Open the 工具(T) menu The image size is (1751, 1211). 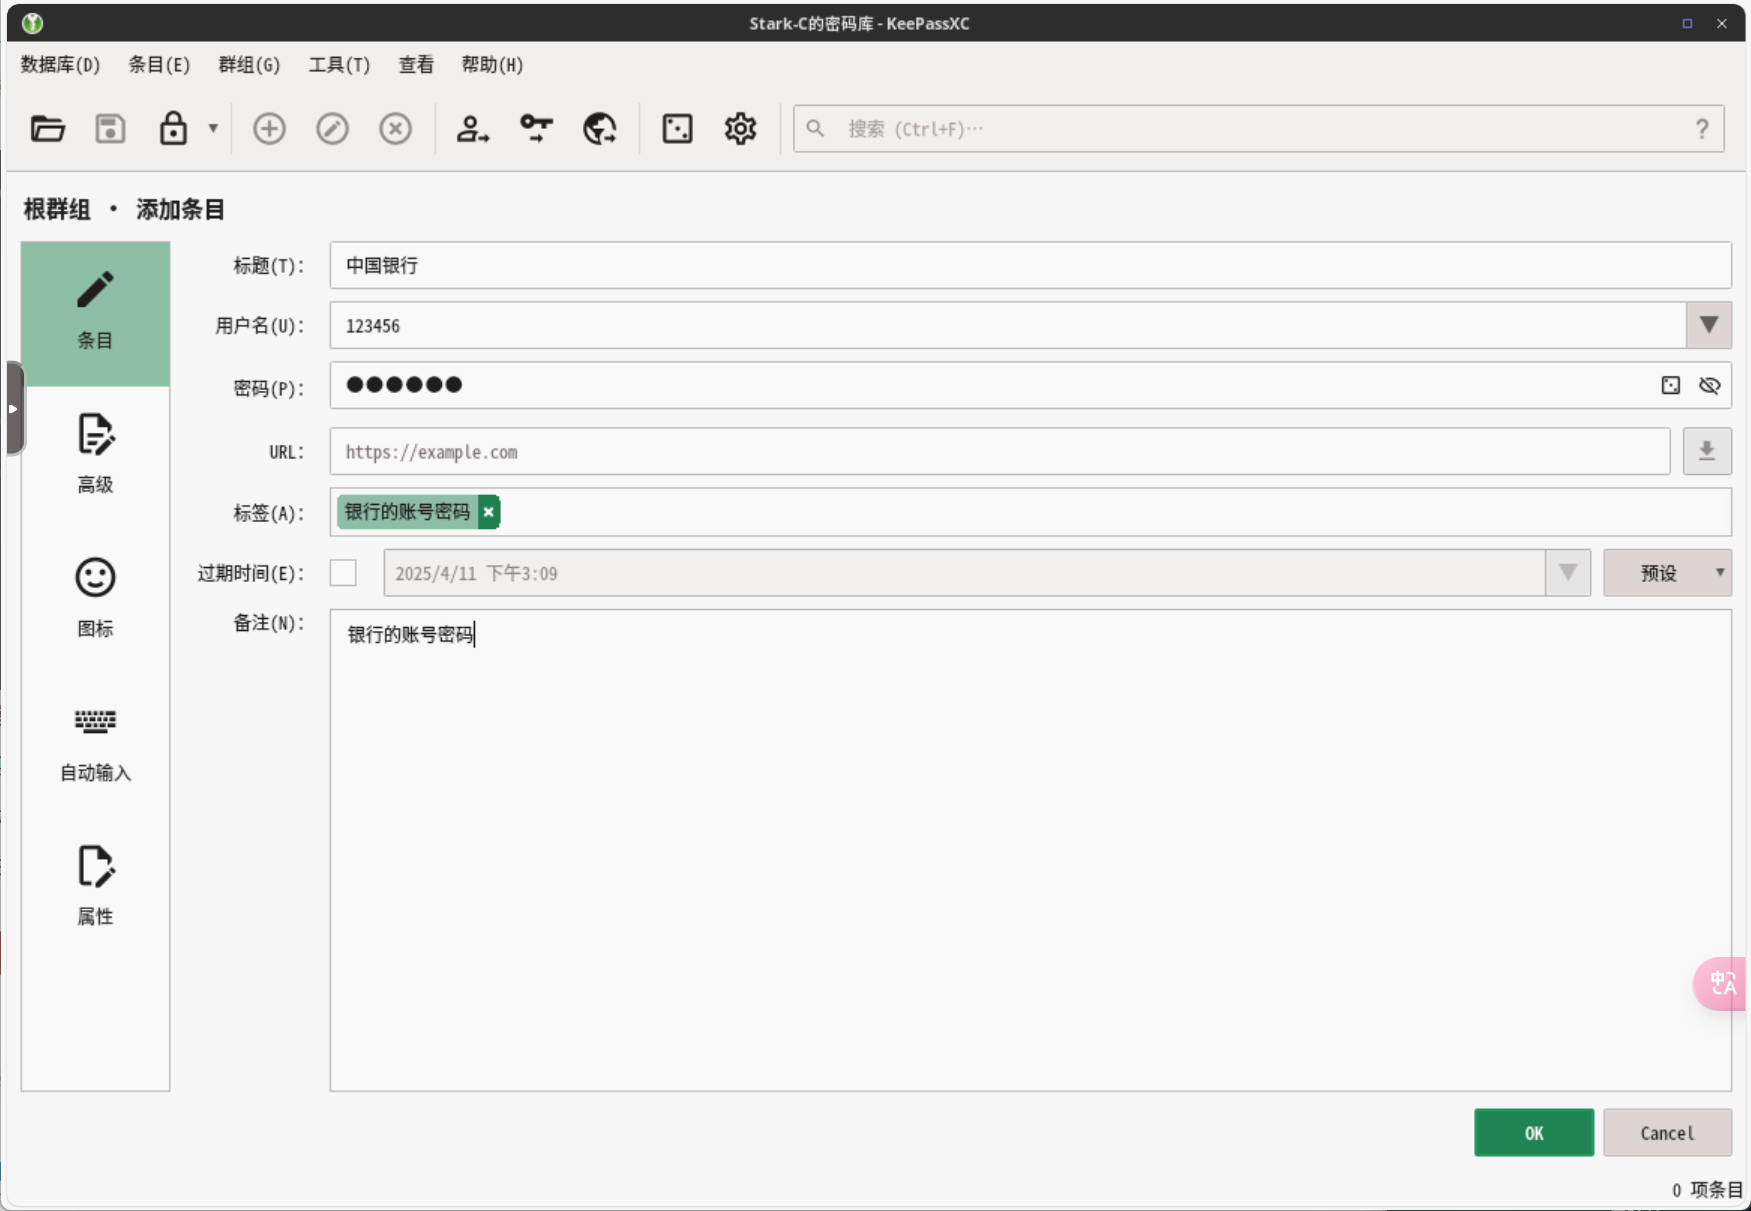(x=339, y=65)
